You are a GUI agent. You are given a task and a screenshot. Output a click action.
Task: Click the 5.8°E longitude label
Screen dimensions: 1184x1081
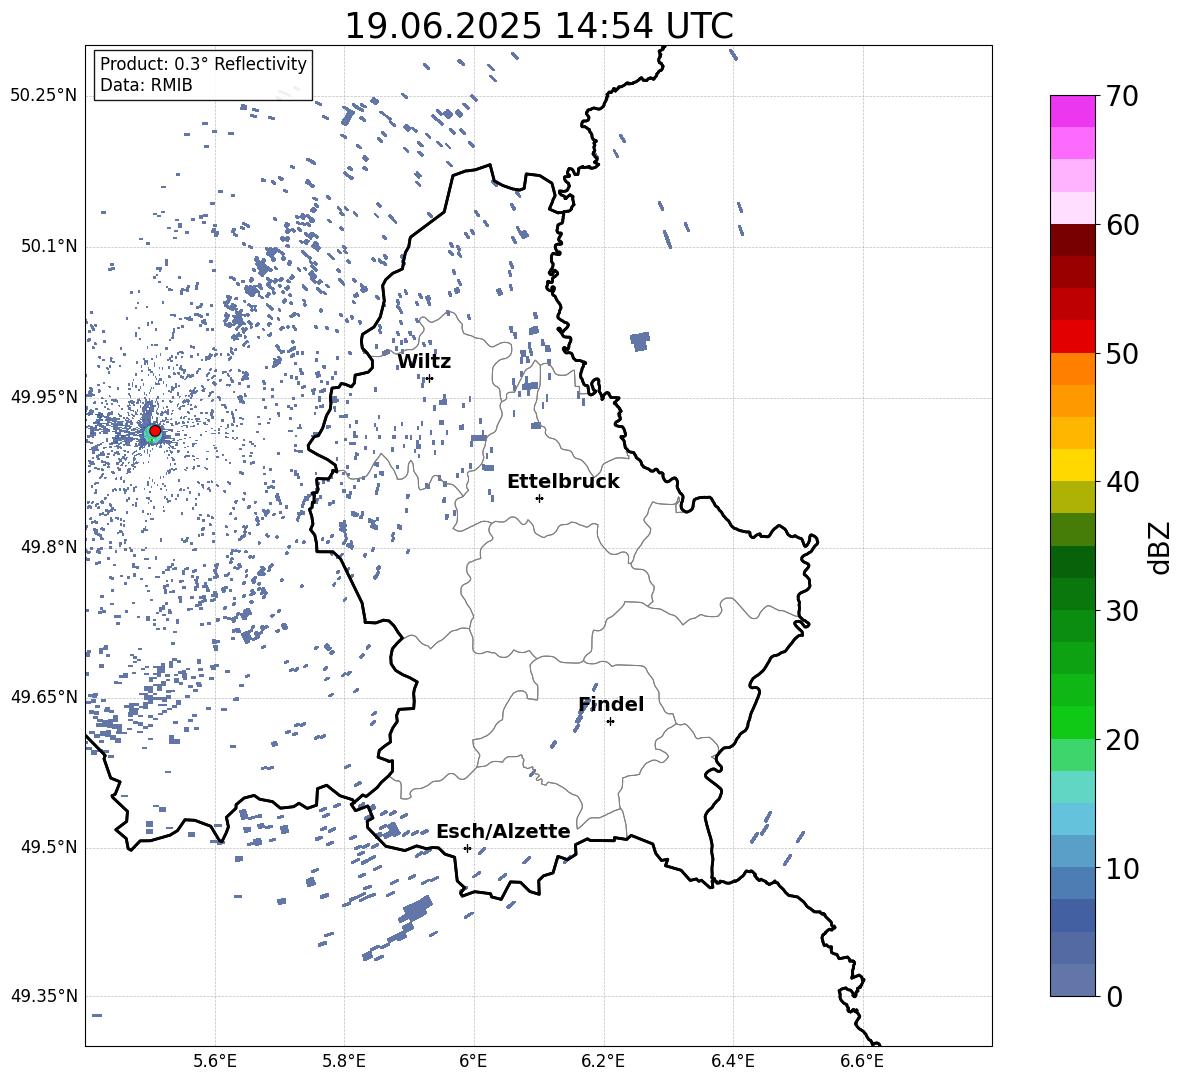344,1061
